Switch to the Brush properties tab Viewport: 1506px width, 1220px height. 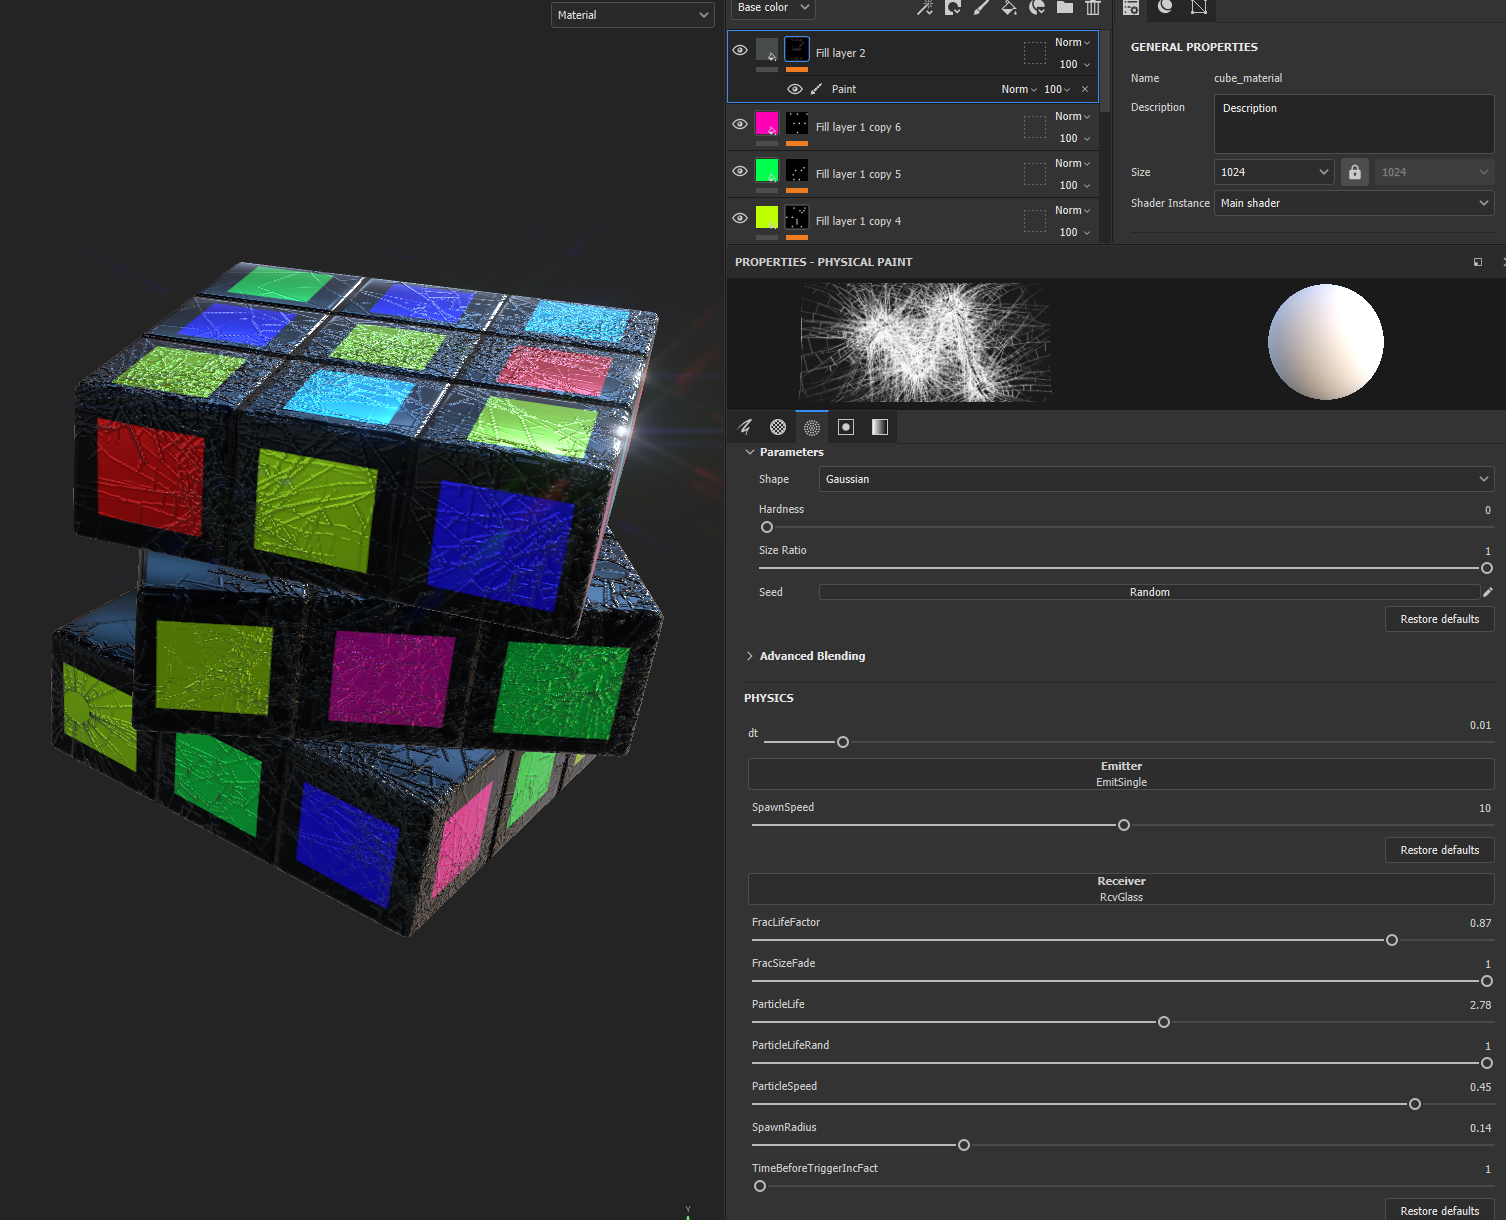point(745,427)
